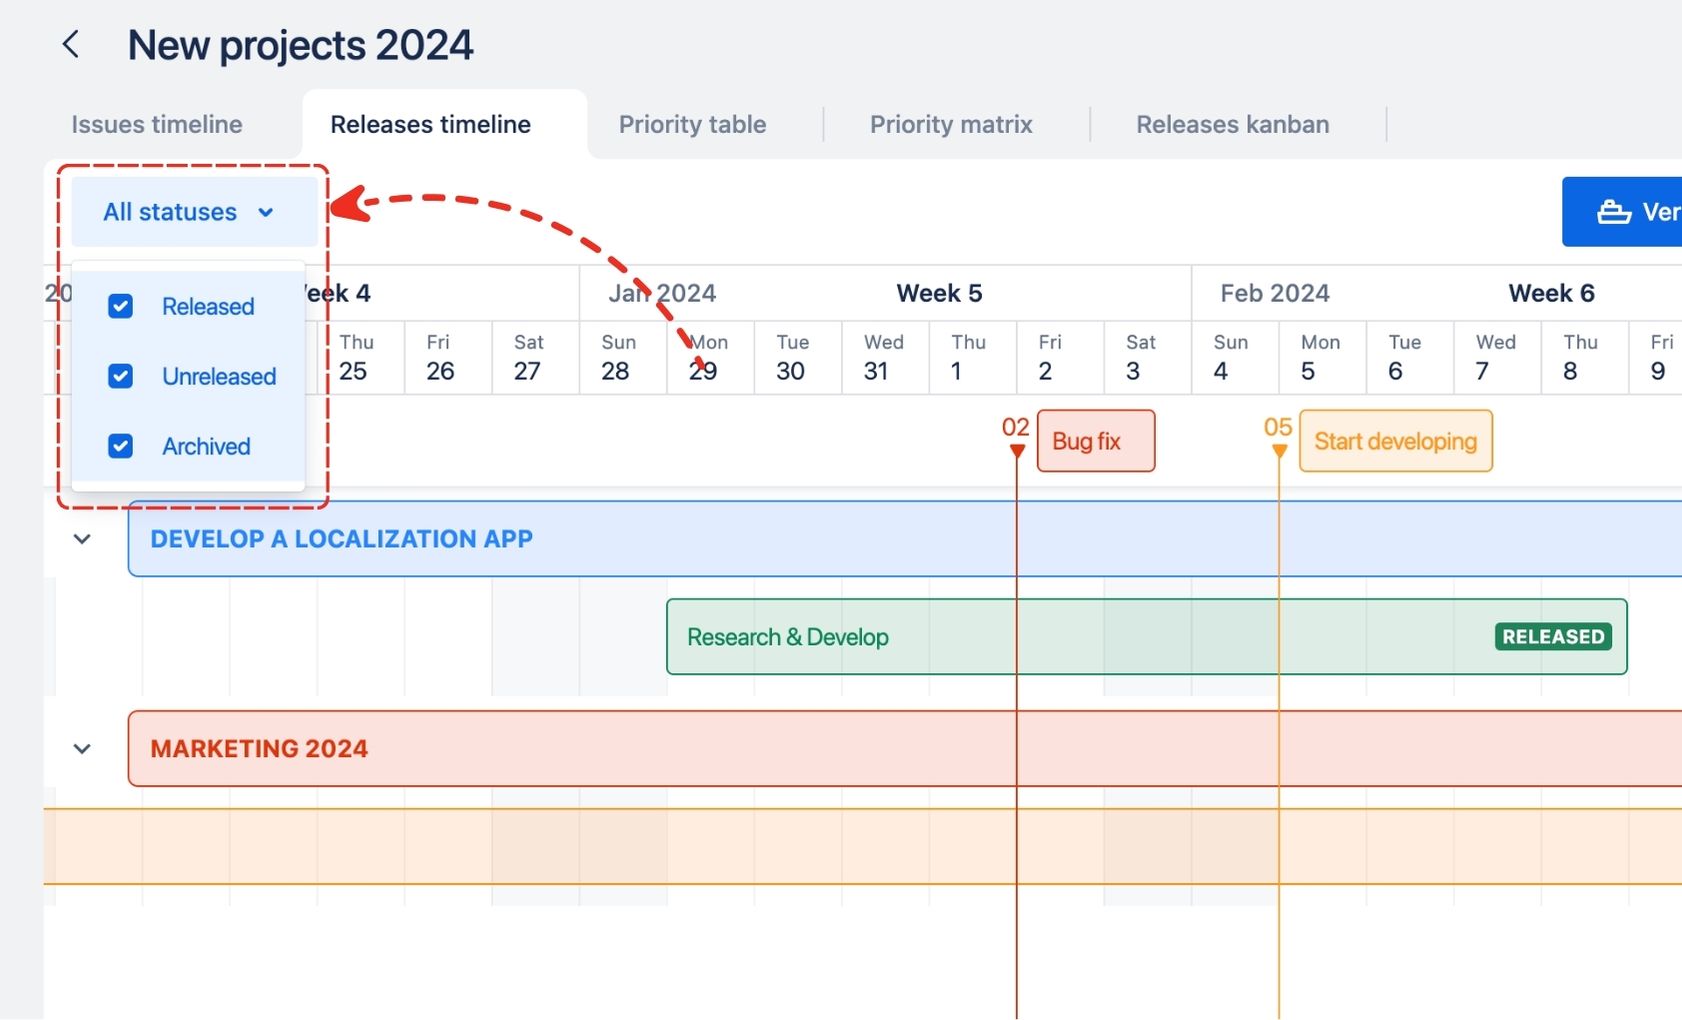Click the chevron inside the All statuses button
Image resolution: width=1682 pixels, height=1020 pixels.
[265, 212]
